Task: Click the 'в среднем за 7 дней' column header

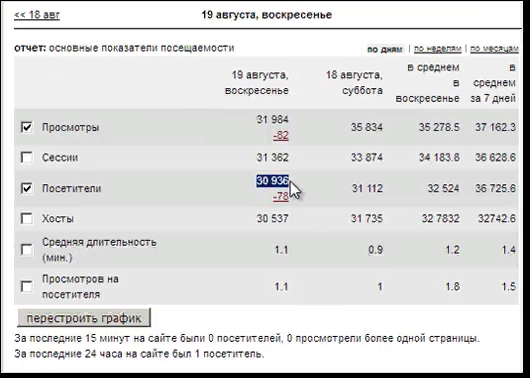Action: [x=493, y=83]
